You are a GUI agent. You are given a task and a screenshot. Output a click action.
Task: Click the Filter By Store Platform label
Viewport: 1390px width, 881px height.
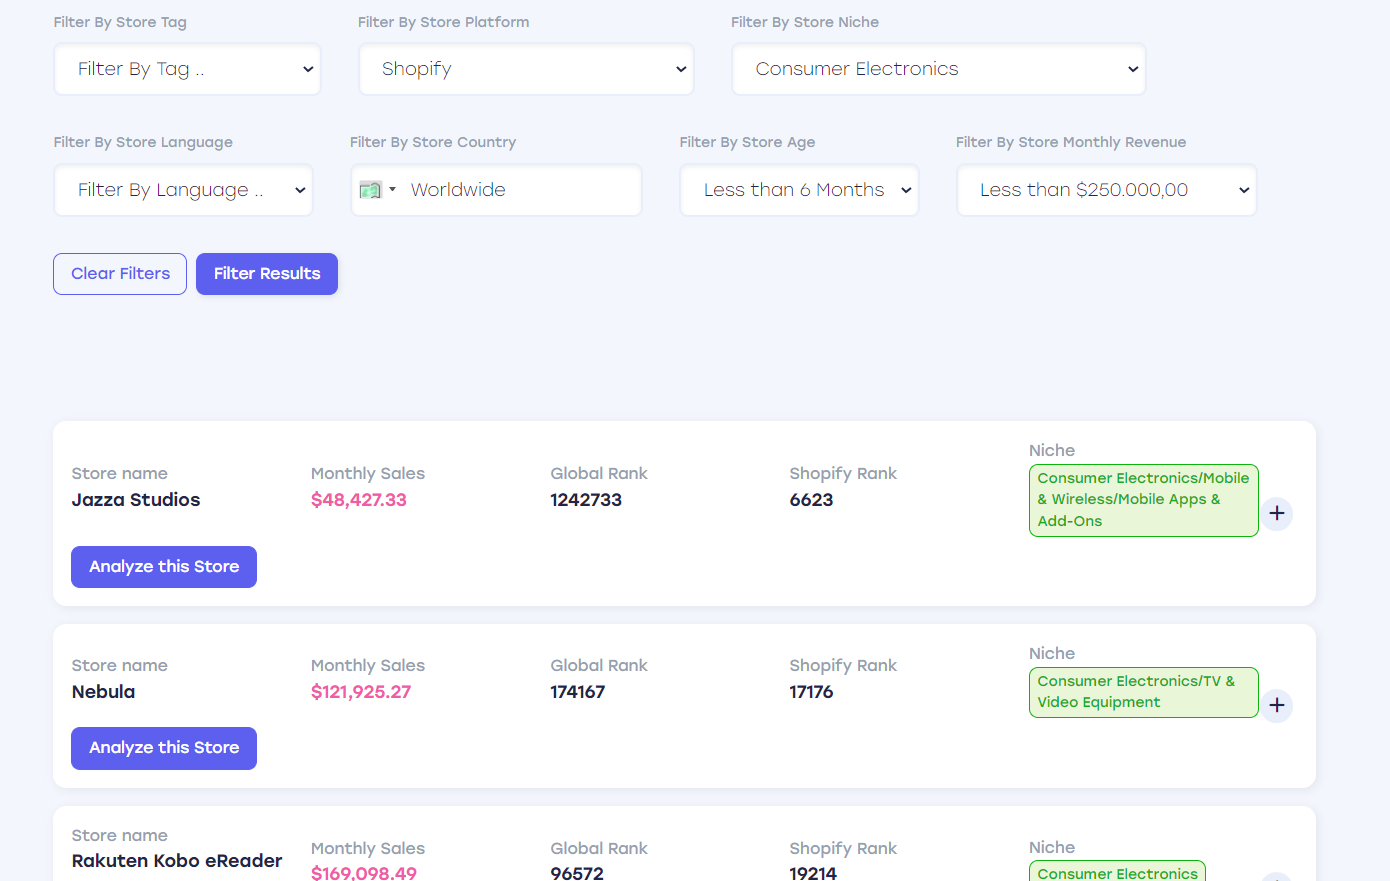click(x=444, y=22)
